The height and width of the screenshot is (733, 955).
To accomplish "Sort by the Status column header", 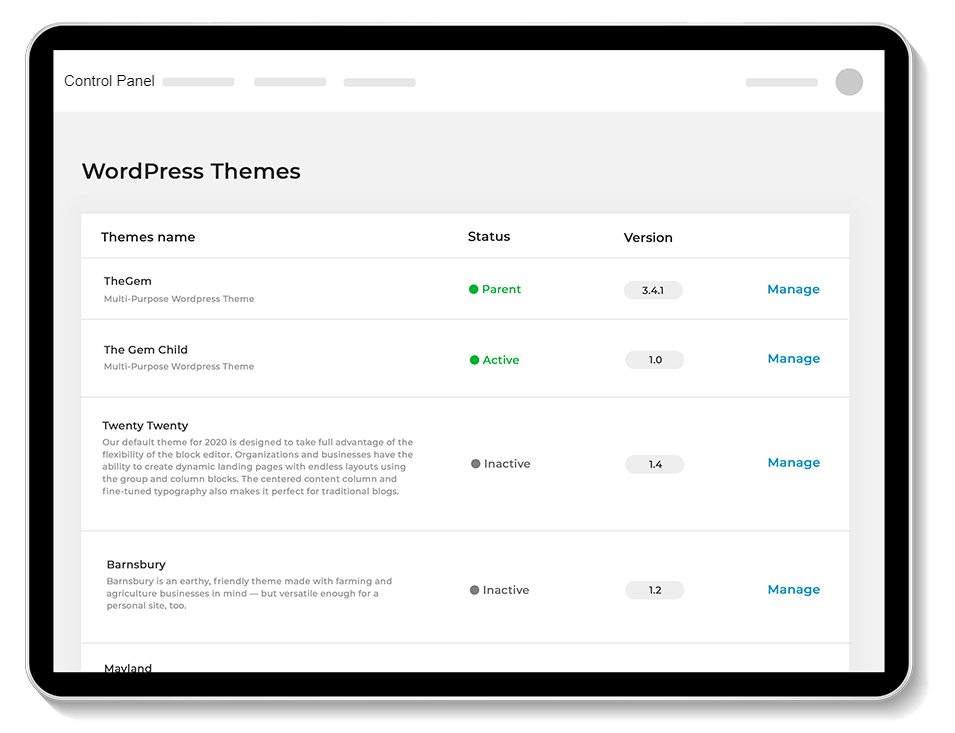I will coord(488,236).
